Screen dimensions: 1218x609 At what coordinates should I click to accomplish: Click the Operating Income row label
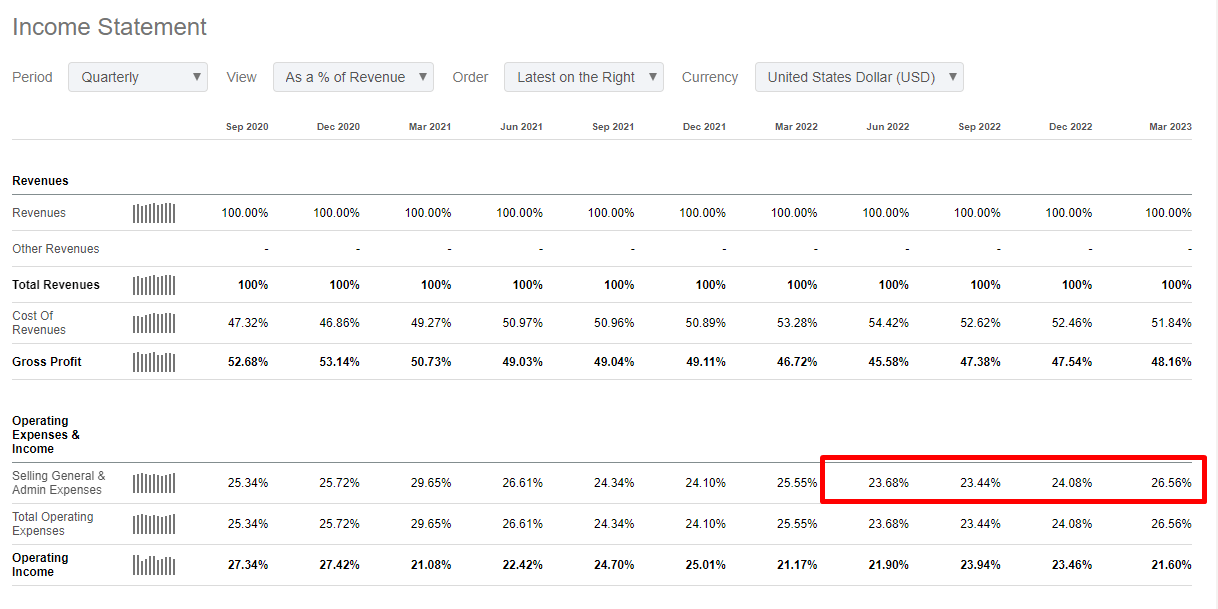point(40,565)
